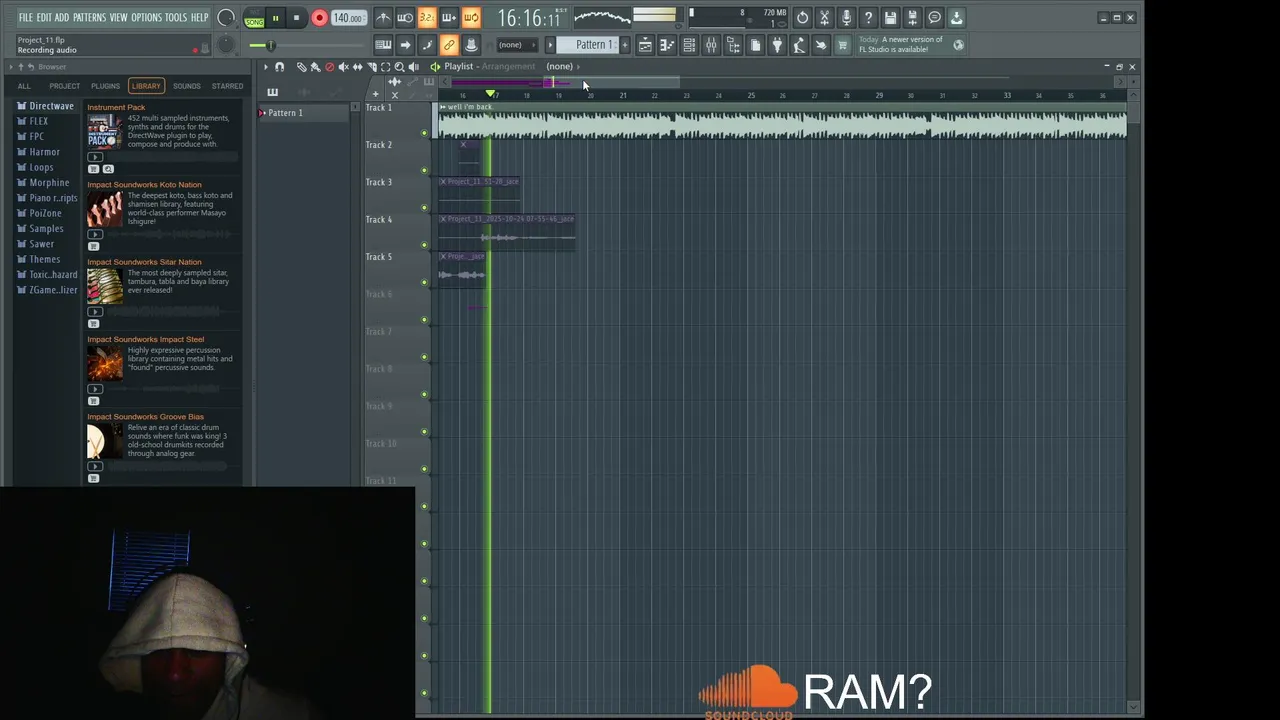Open the online shop cart icon
Screen dimensions: 1280x720
(x=843, y=45)
